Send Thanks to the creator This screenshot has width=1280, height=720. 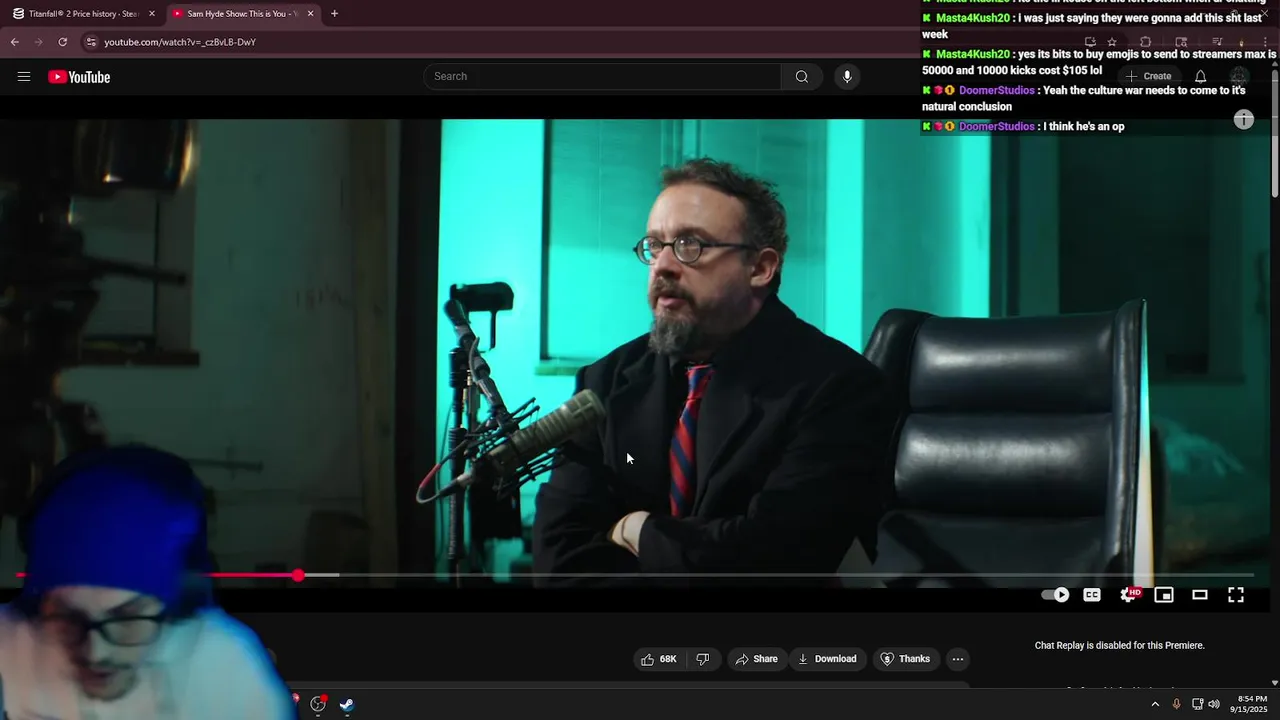coord(905,659)
